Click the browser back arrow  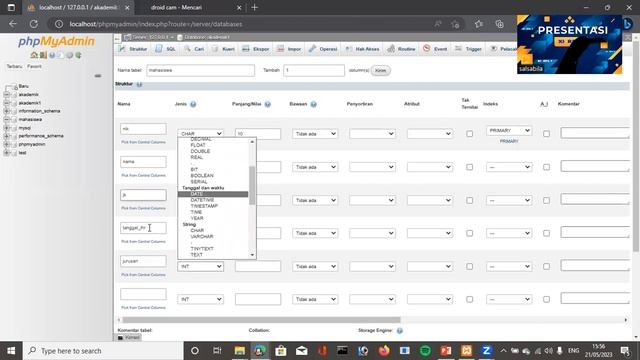coord(13,24)
